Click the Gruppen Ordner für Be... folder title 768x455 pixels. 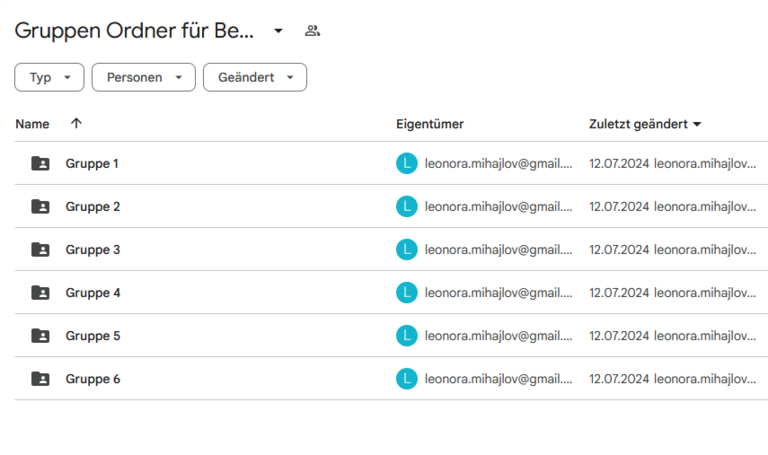134,31
